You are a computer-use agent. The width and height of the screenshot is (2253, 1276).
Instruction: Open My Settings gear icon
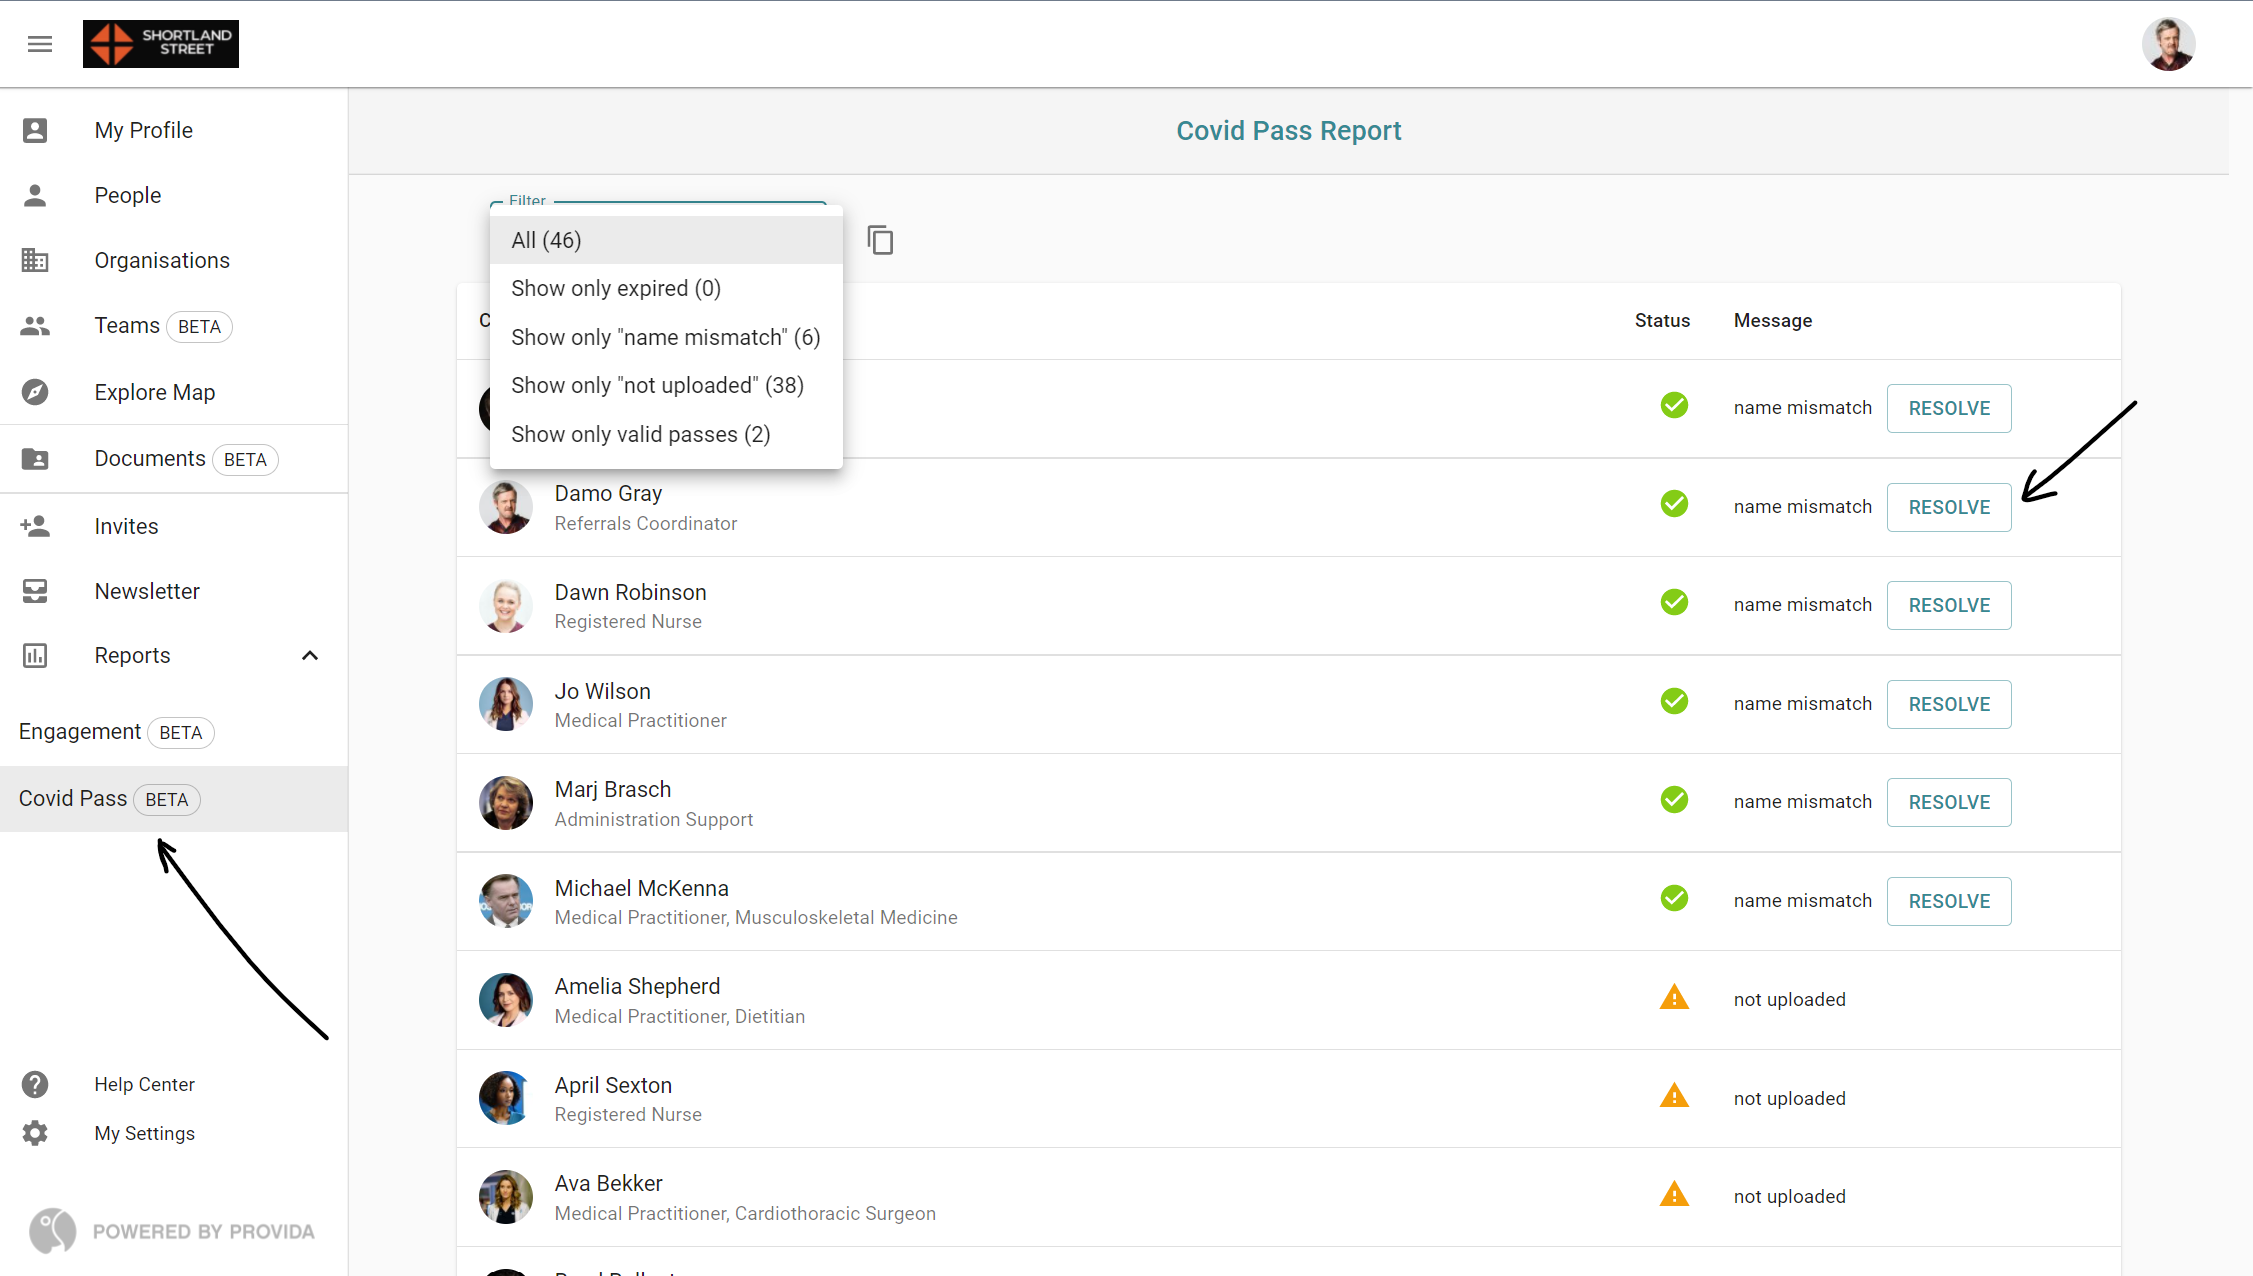click(35, 1133)
